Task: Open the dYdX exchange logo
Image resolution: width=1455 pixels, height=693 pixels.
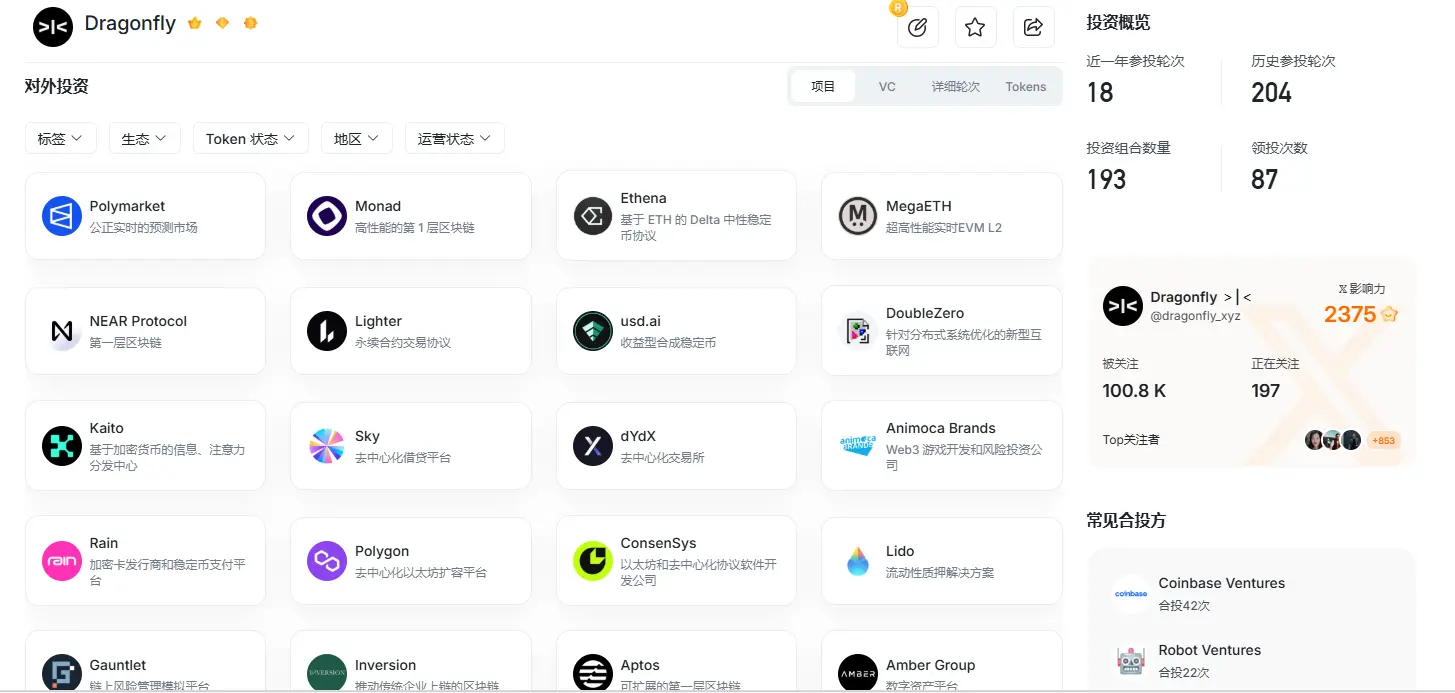Action: click(592, 446)
